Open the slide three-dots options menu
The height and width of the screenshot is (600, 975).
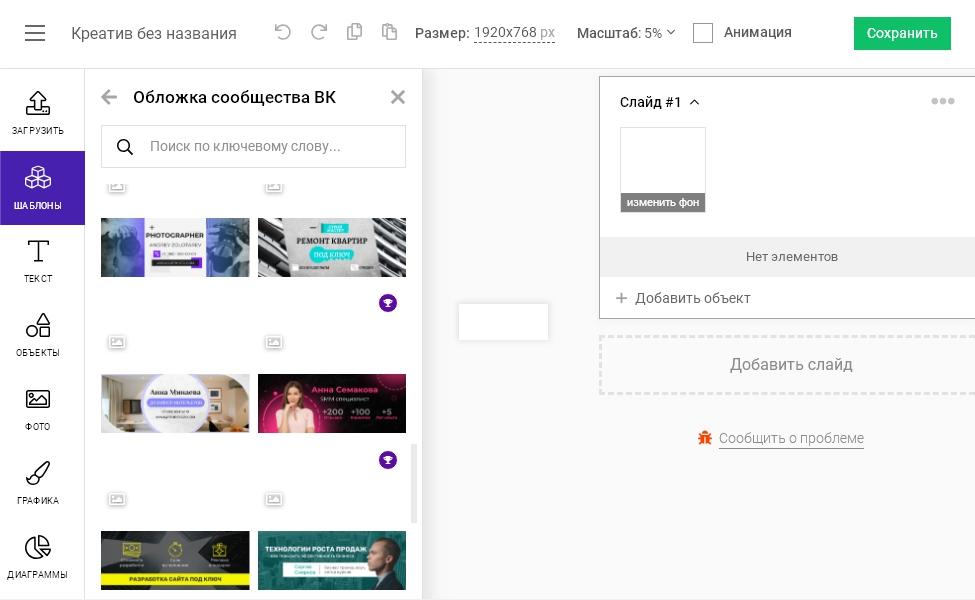pyautogui.click(x=942, y=101)
